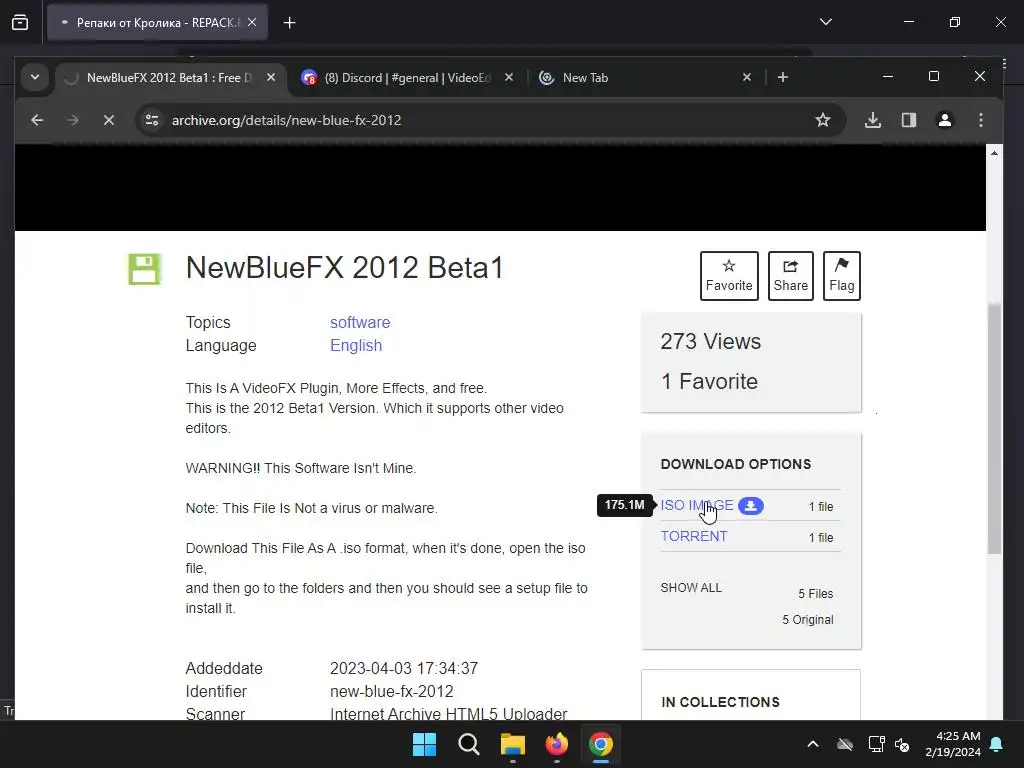Download the ISO IMAGE file
1024x768 pixels.
pyautogui.click(x=697, y=505)
